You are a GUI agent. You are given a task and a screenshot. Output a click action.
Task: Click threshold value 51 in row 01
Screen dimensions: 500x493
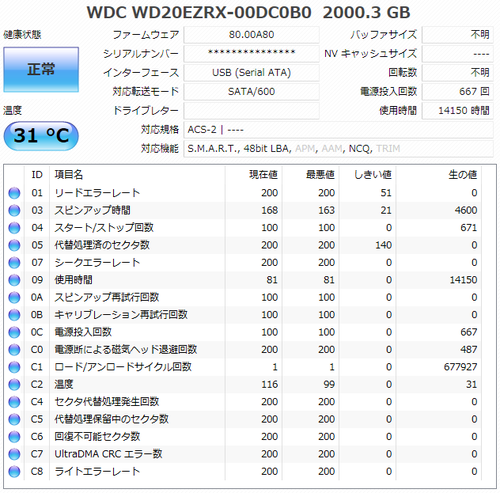point(386,193)
